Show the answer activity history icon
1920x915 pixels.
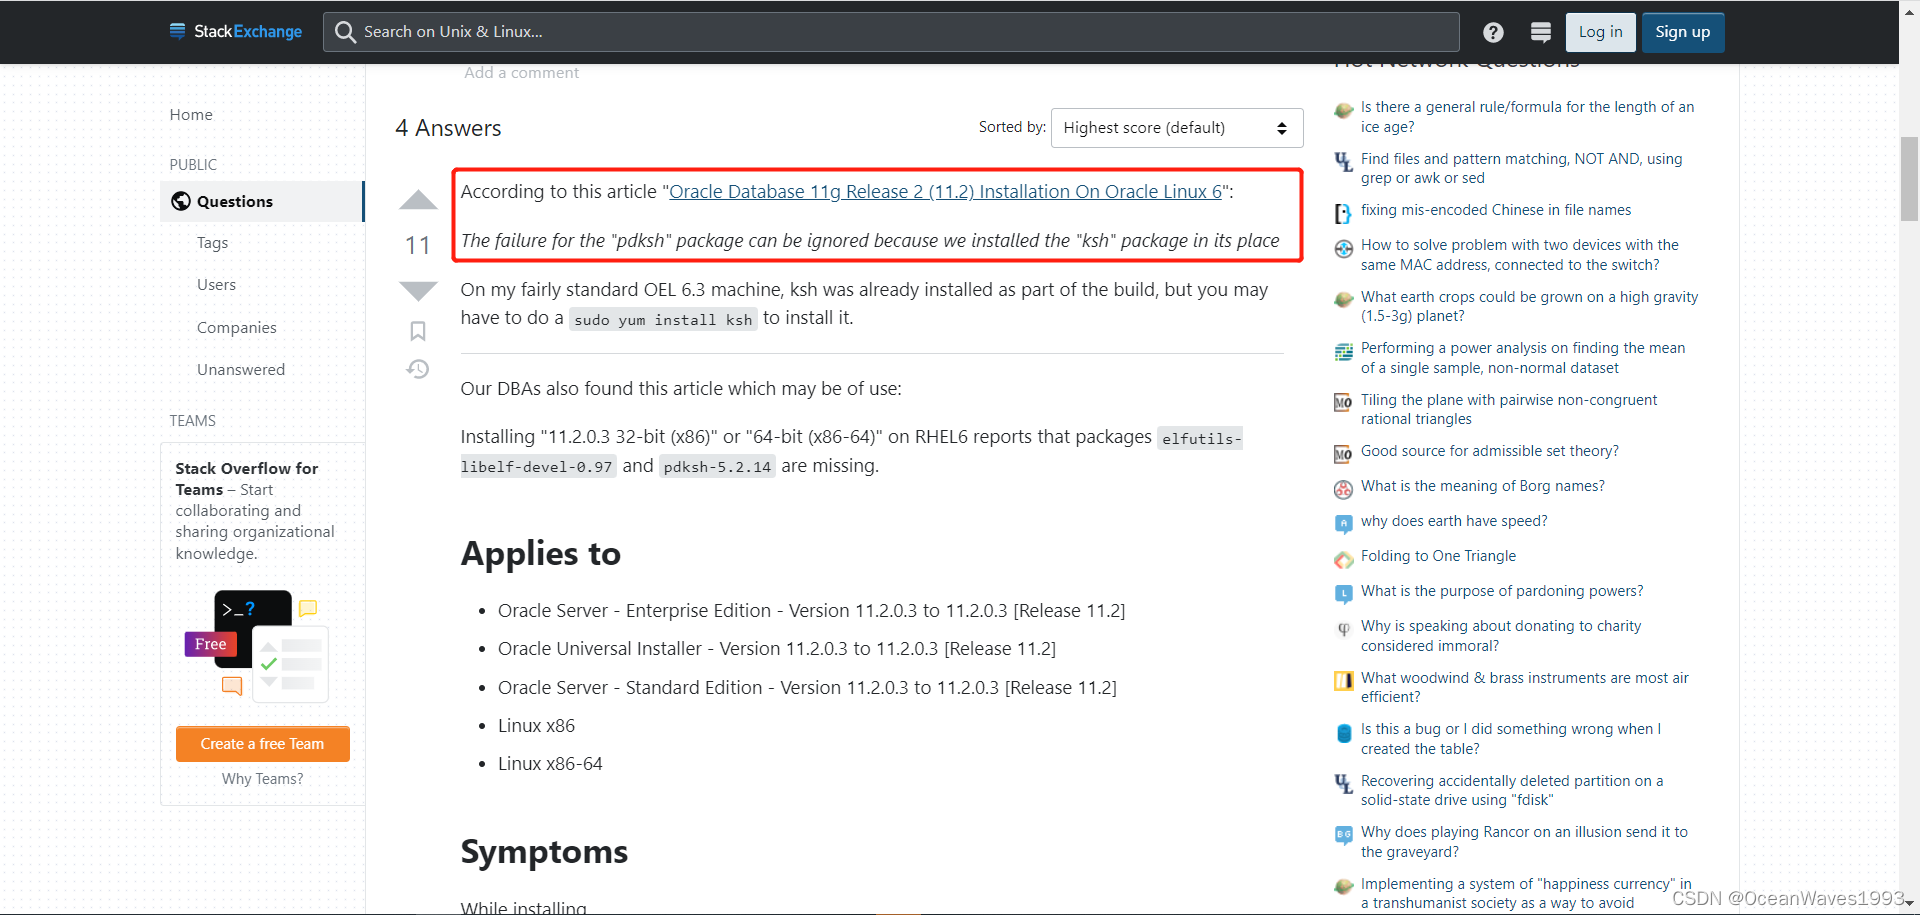418,370
